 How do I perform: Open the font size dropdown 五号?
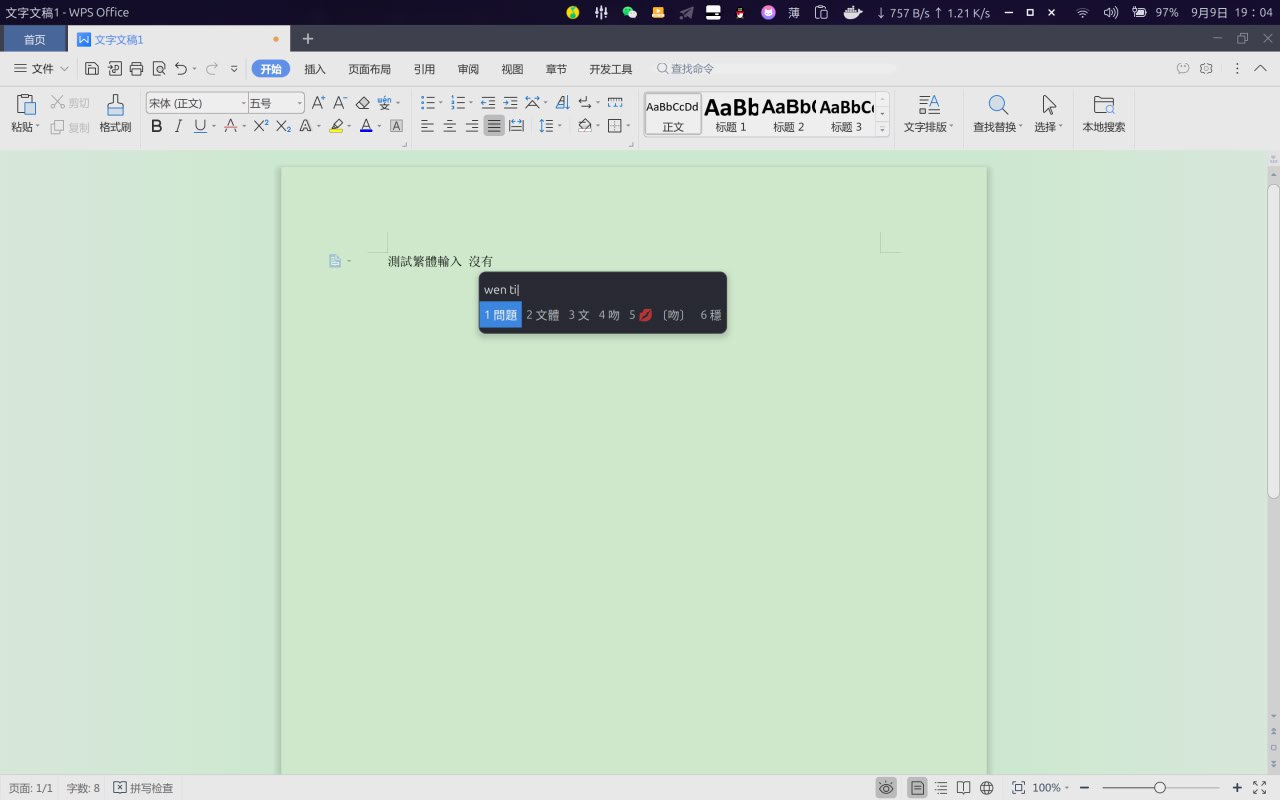point(299,103)
